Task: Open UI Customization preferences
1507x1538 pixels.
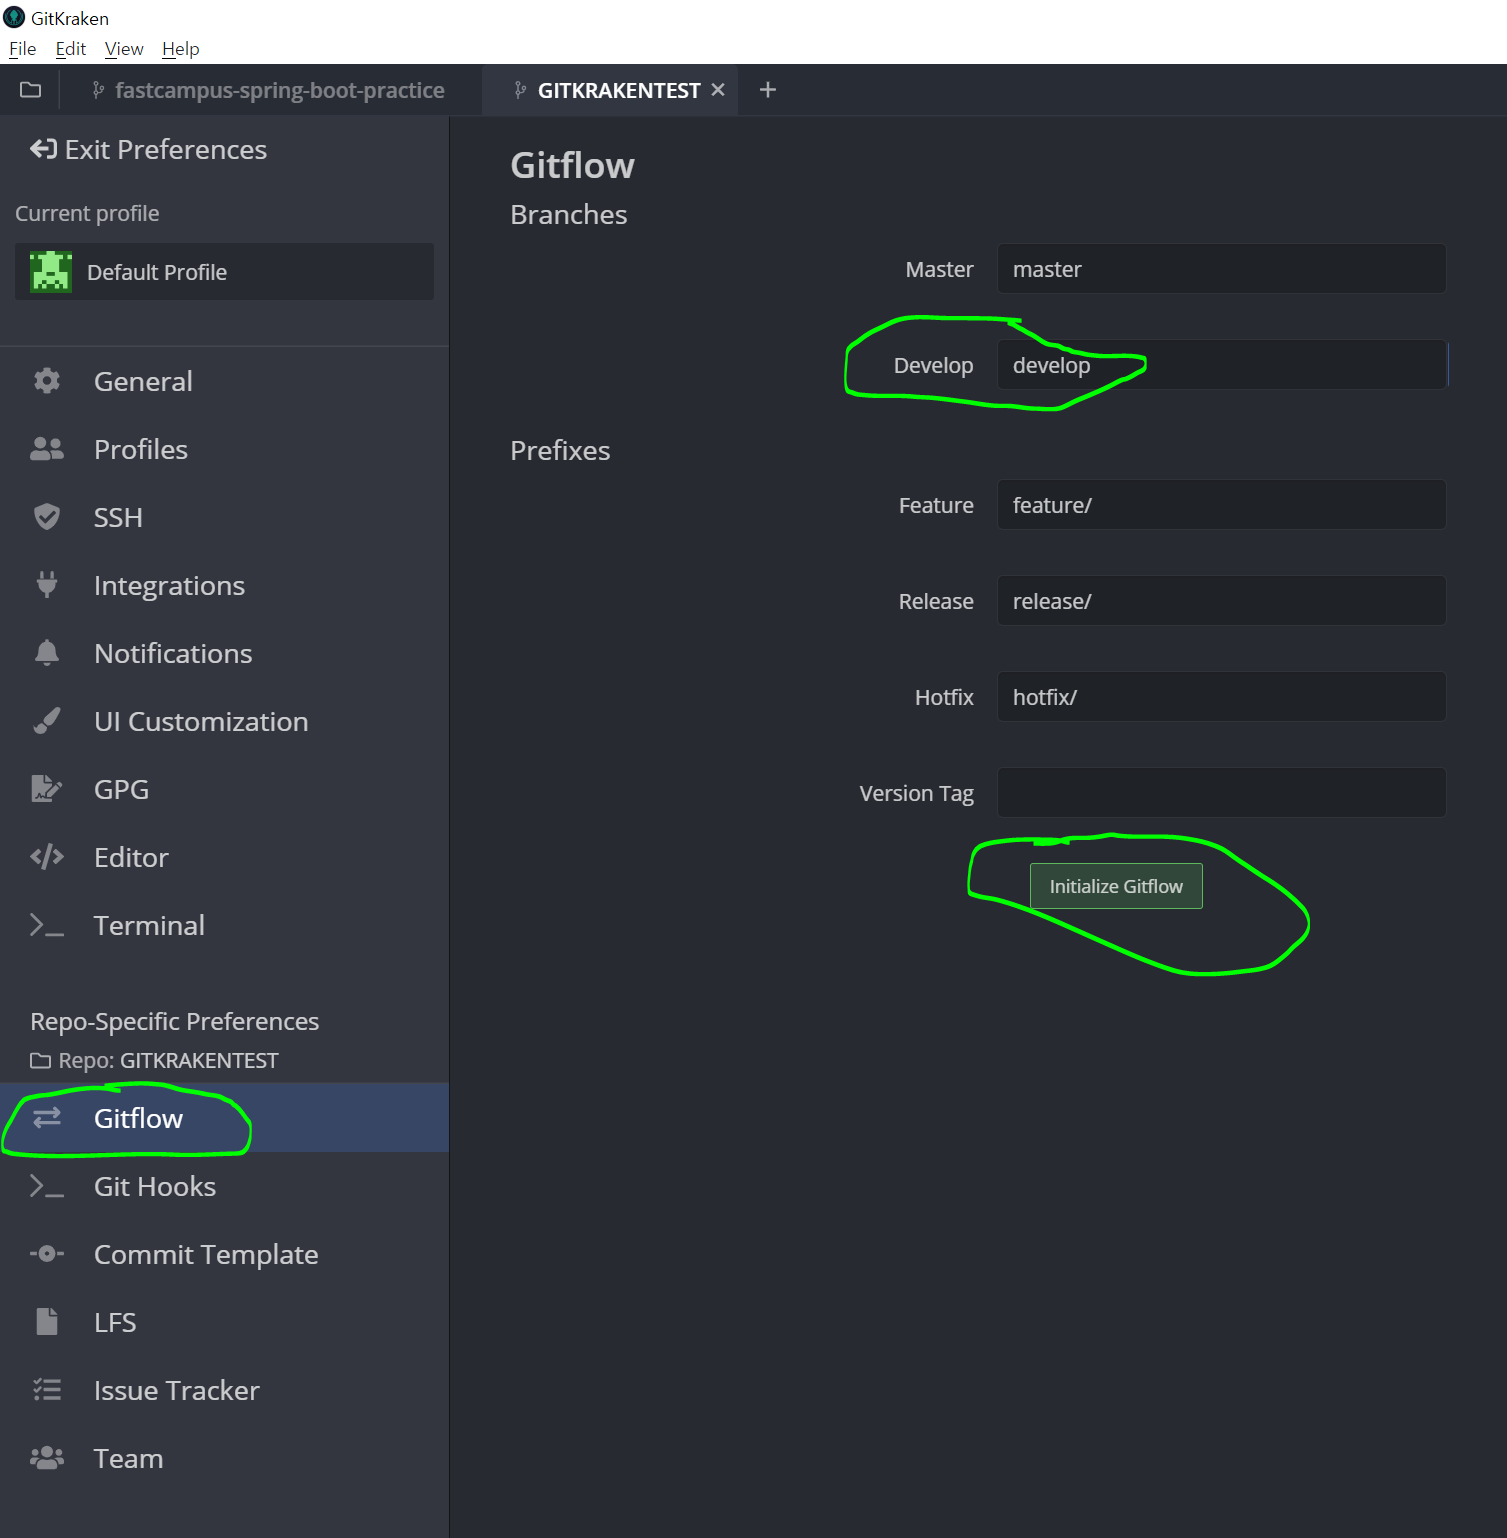Action: (224, 721)
